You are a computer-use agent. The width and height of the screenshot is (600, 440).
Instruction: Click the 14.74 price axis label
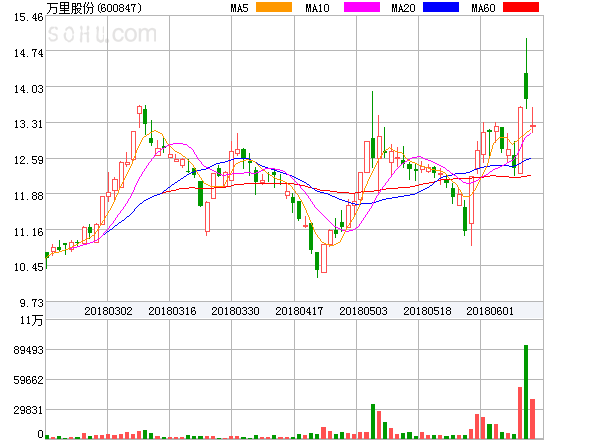click(x=29, y=53)
